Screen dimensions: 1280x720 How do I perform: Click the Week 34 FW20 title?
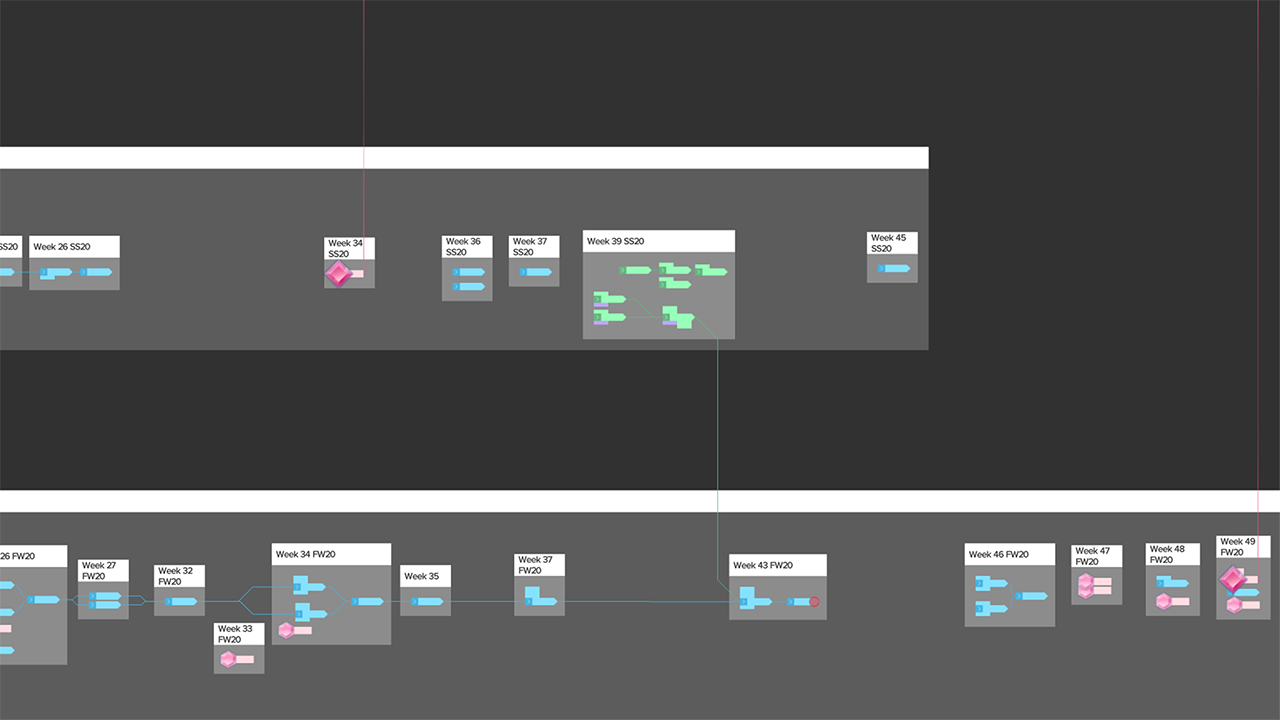305,554
